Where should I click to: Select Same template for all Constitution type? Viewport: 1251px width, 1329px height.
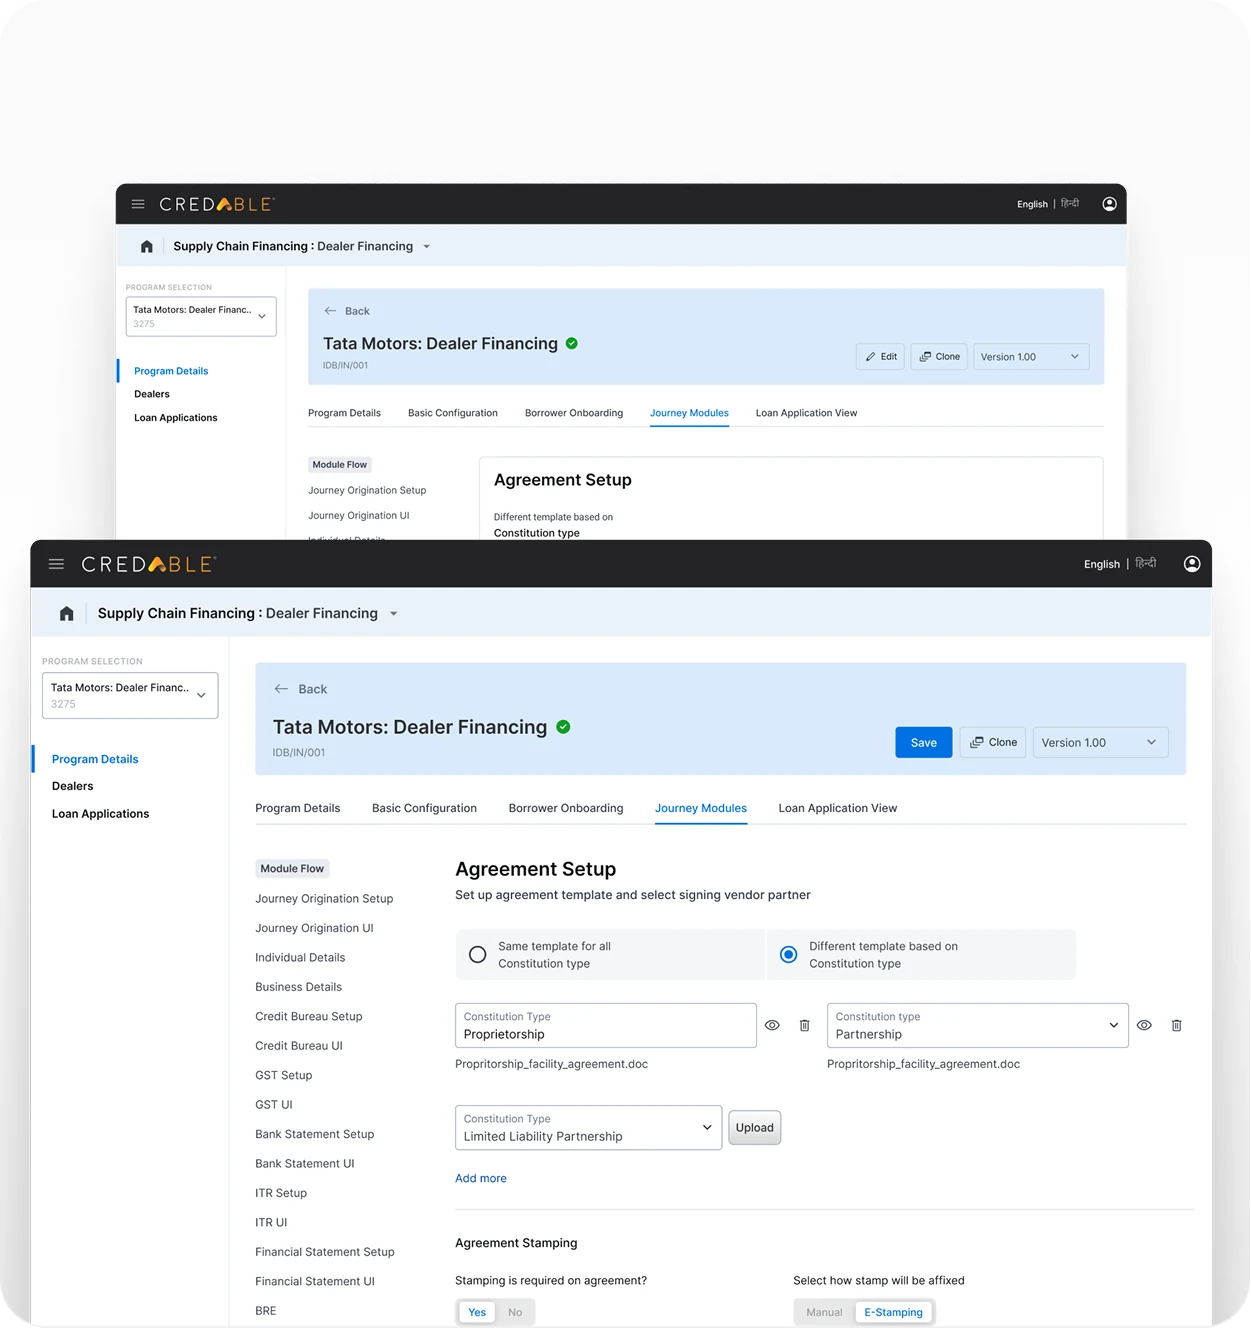click(x=610, y=955)
